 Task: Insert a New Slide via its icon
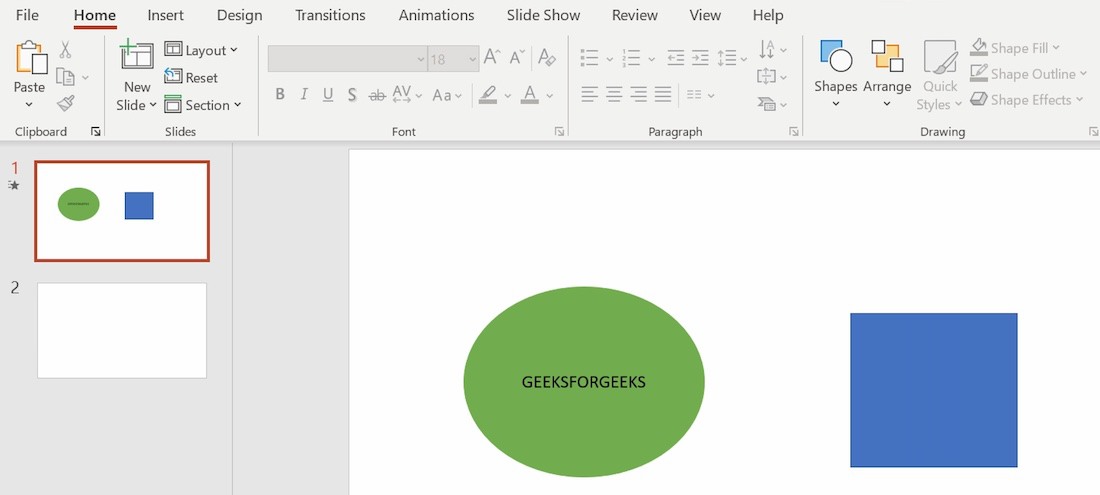coord(137,54)
